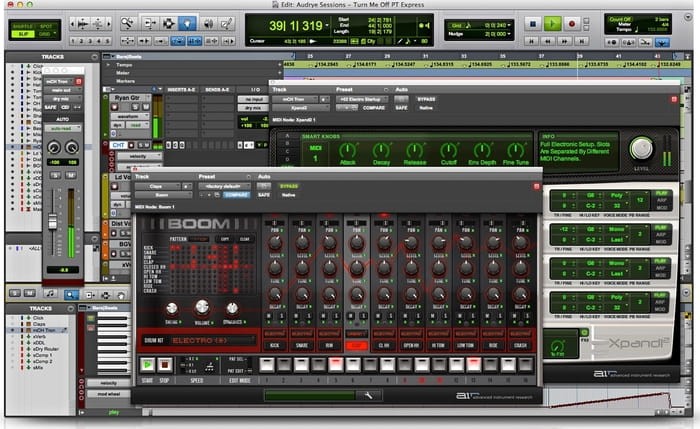The image size is (700, 429).
Task: Click the note icon in the MIDI editor toolbar
Action: point(50,293)
